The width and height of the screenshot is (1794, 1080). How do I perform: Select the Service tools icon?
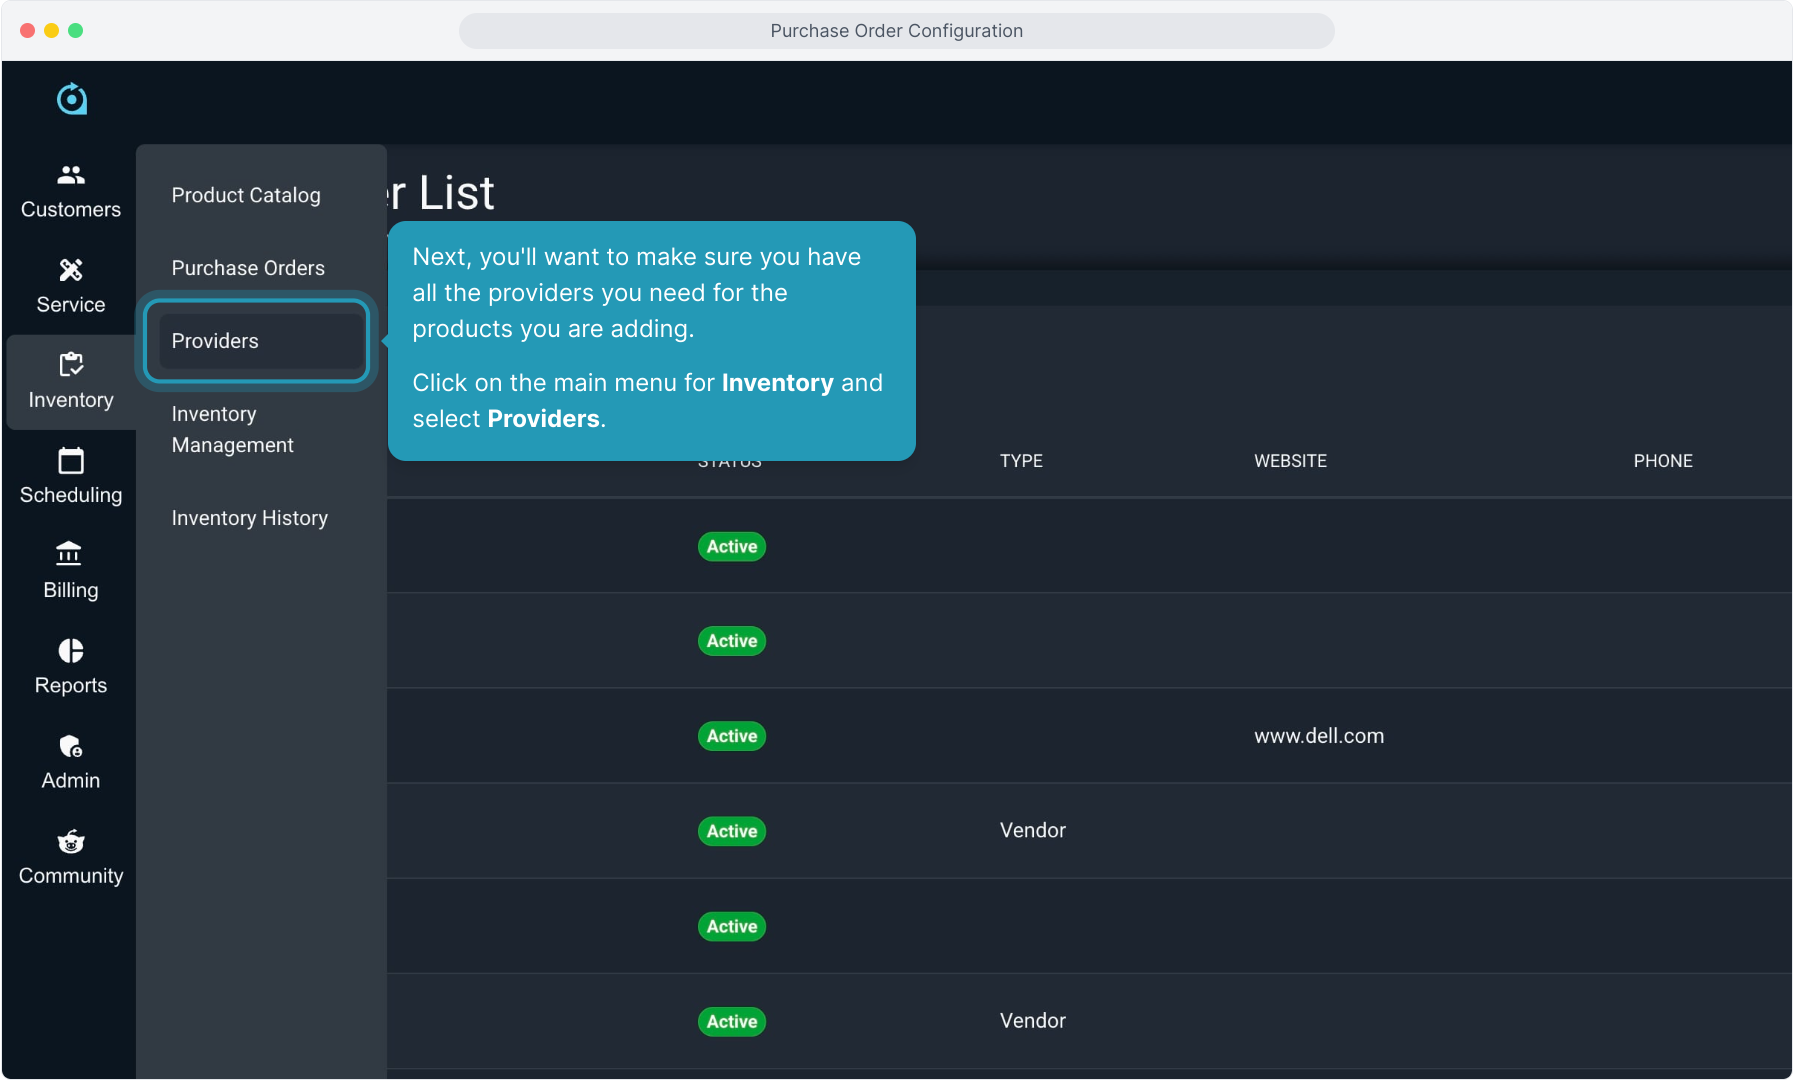(x=71, y=270)
